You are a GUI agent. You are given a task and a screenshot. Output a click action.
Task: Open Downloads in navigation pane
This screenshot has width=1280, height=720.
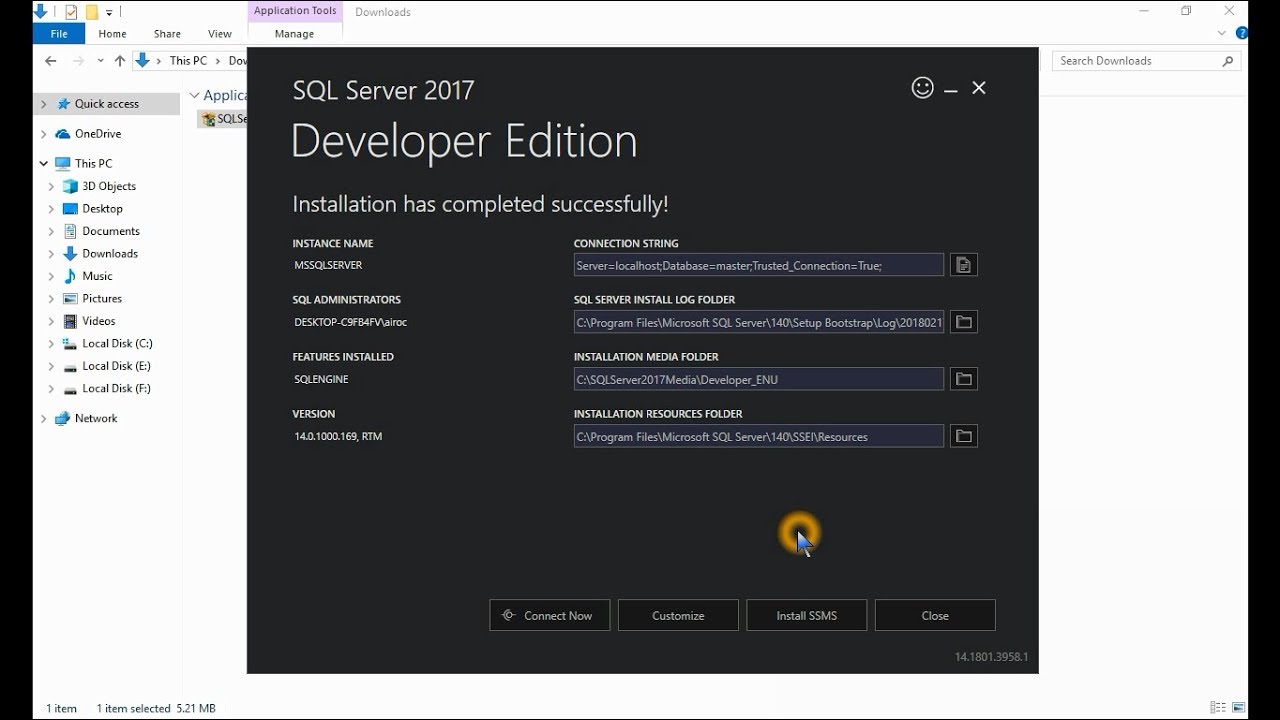pyautogui.click(x=110, y=254)
